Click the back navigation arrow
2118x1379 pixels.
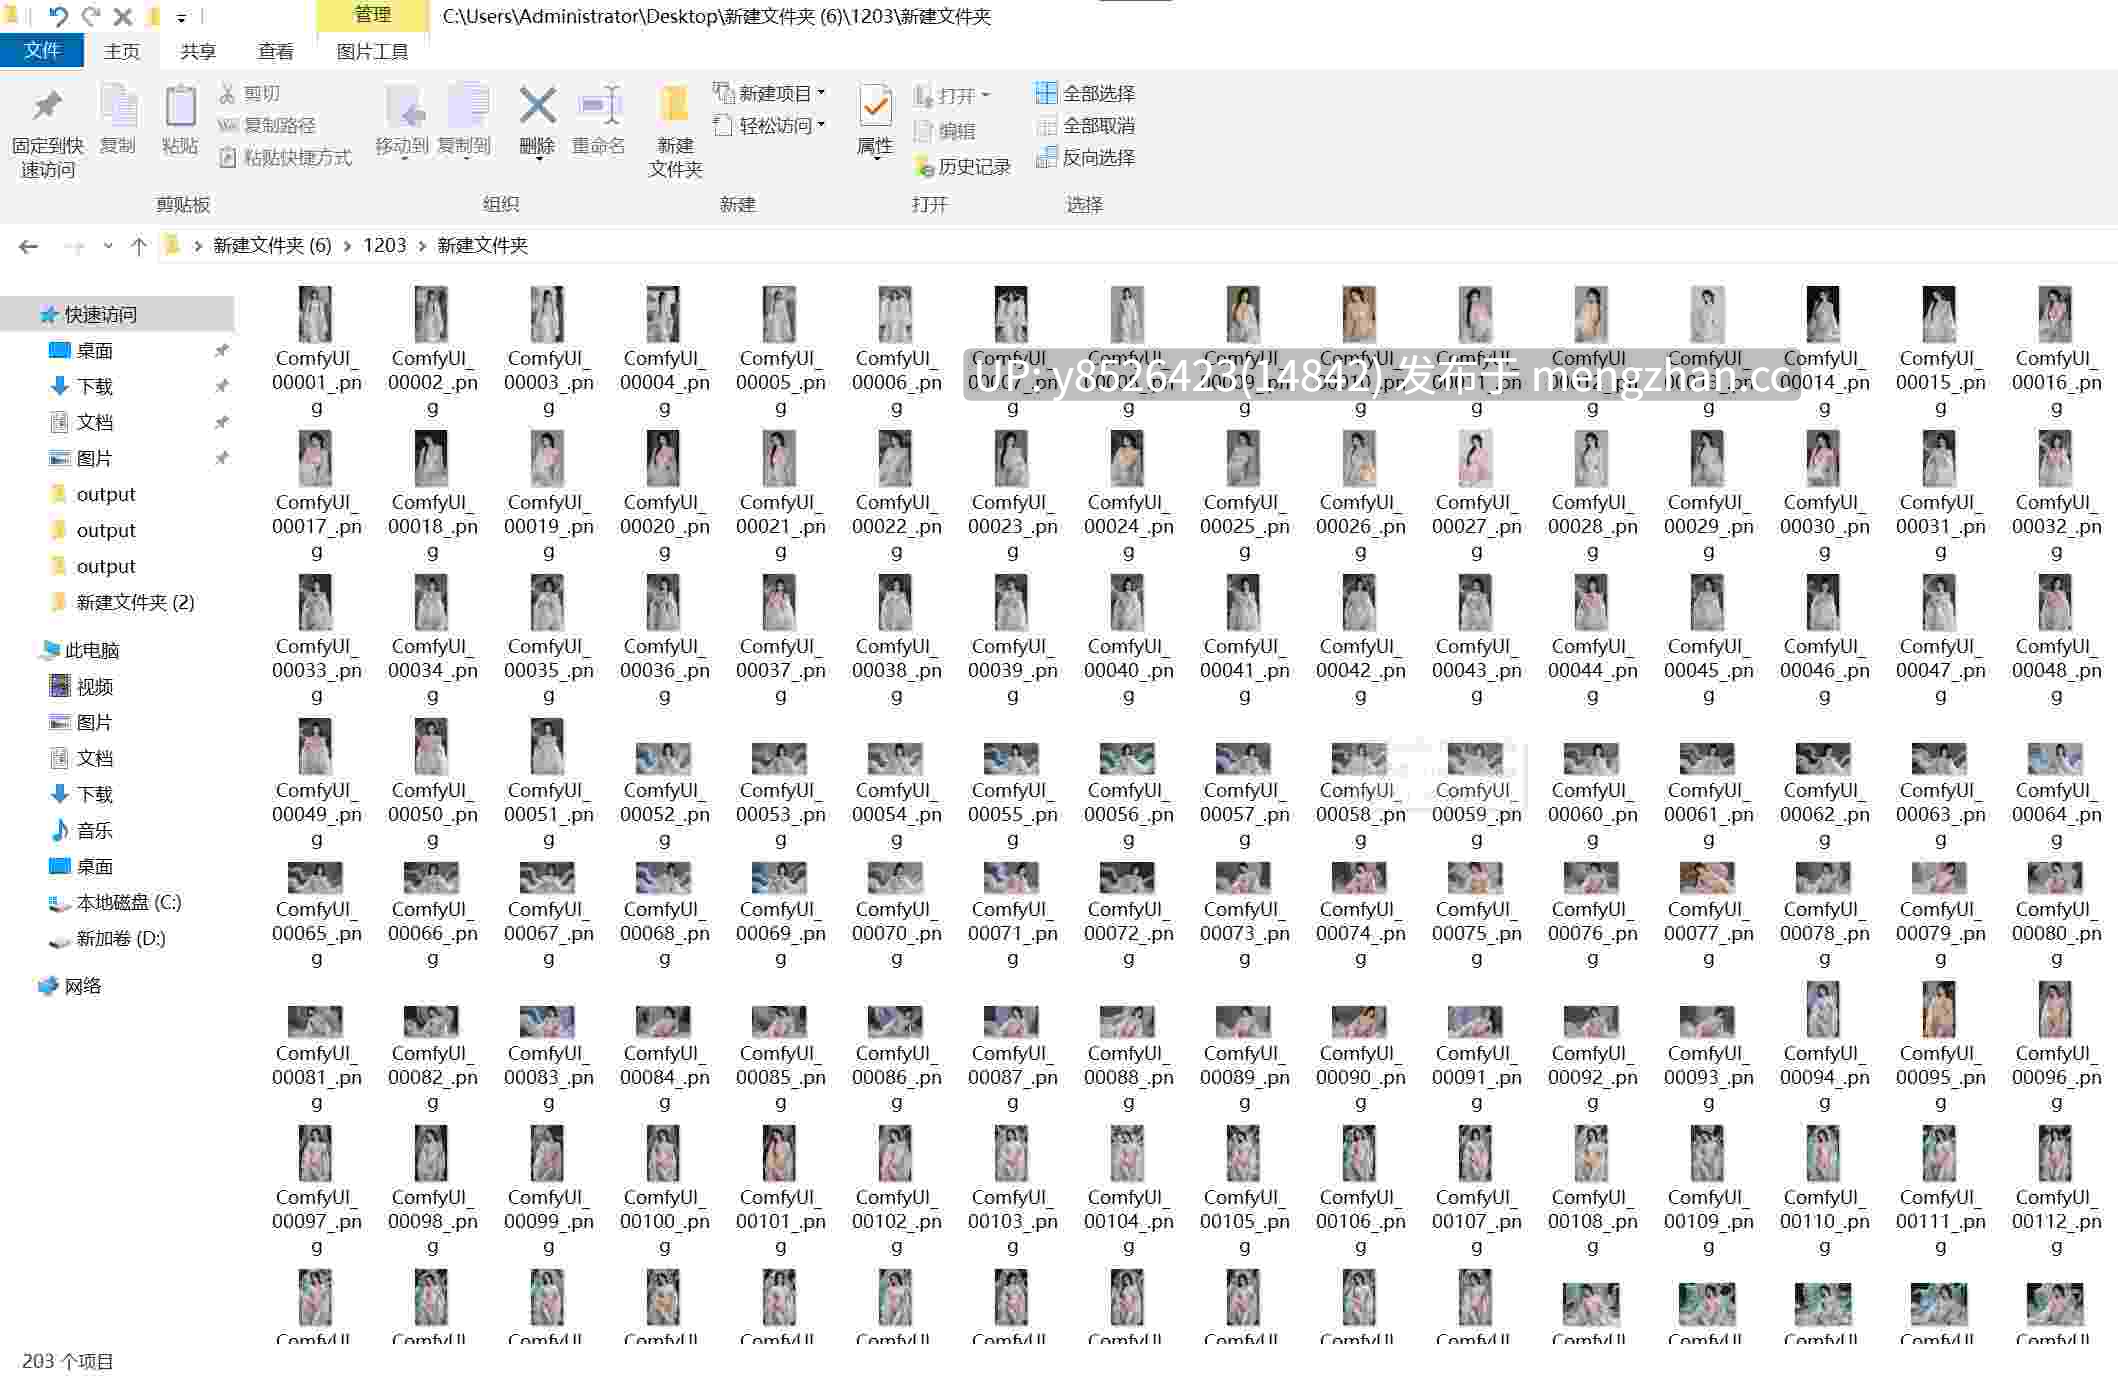29,246
